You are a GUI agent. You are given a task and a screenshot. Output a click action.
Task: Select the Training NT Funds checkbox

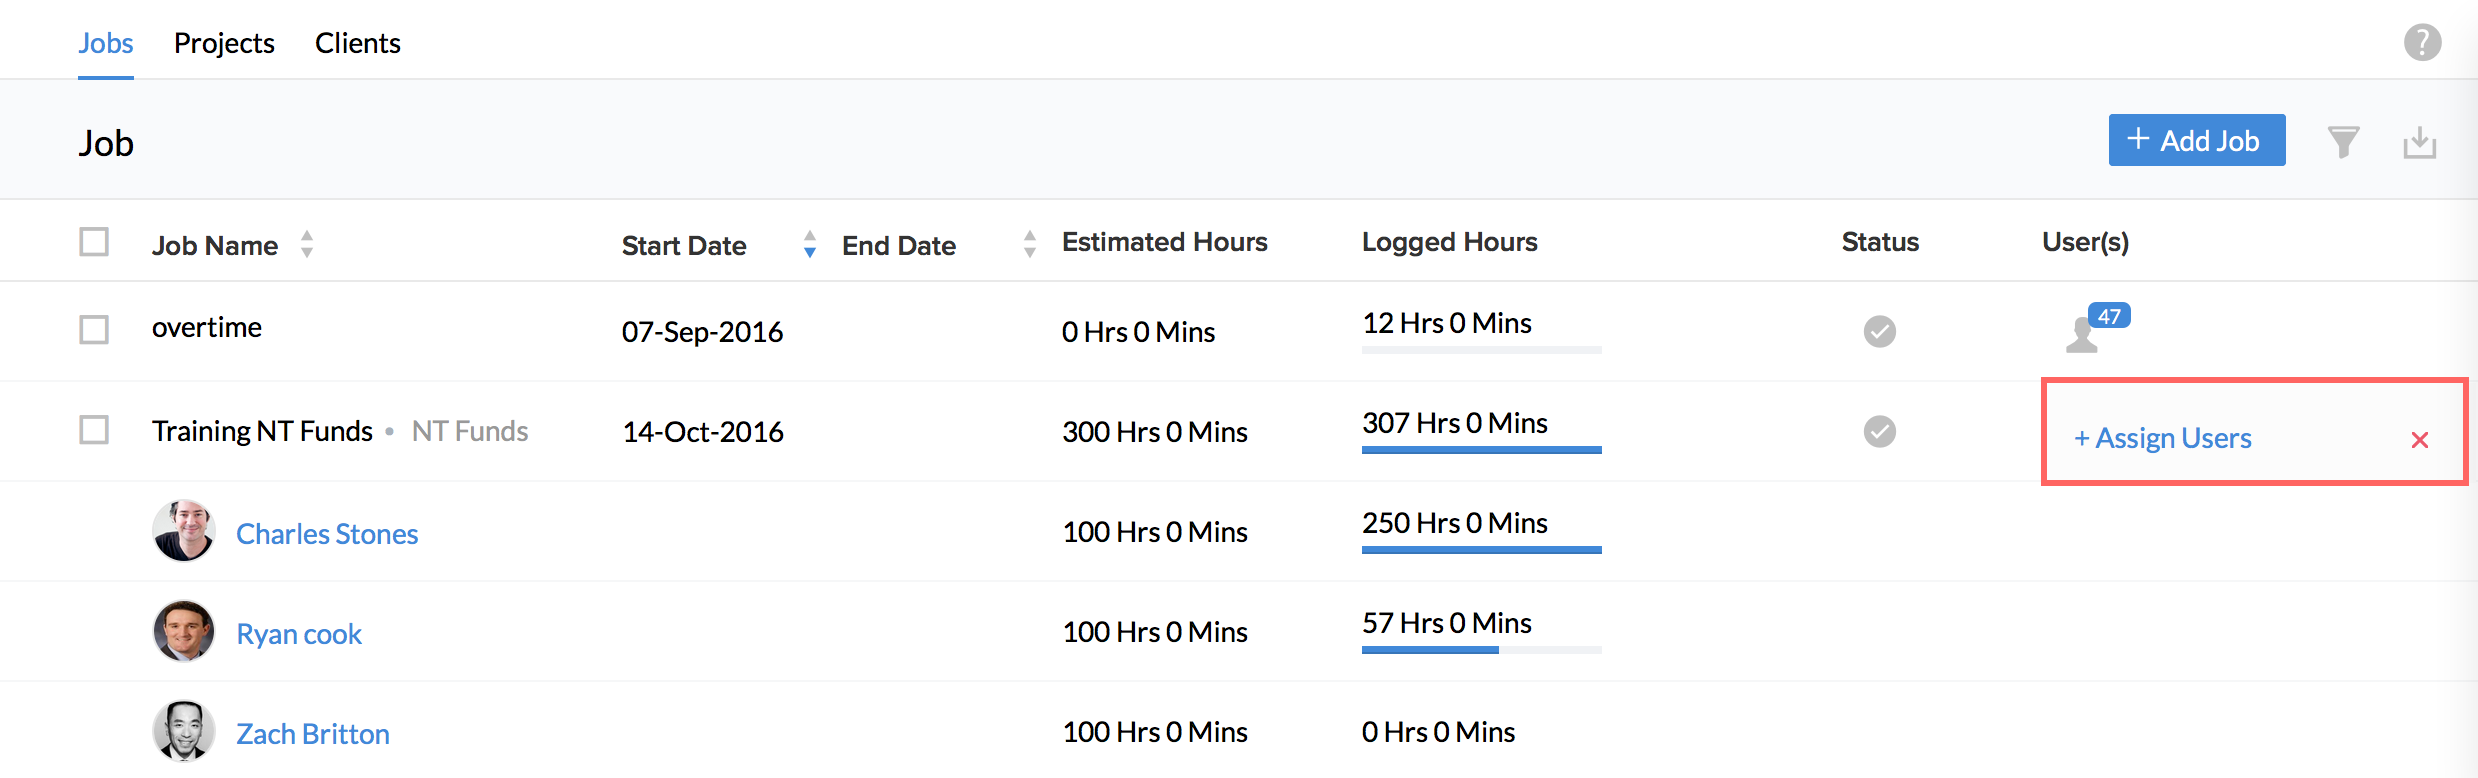[x=94, y=430]
